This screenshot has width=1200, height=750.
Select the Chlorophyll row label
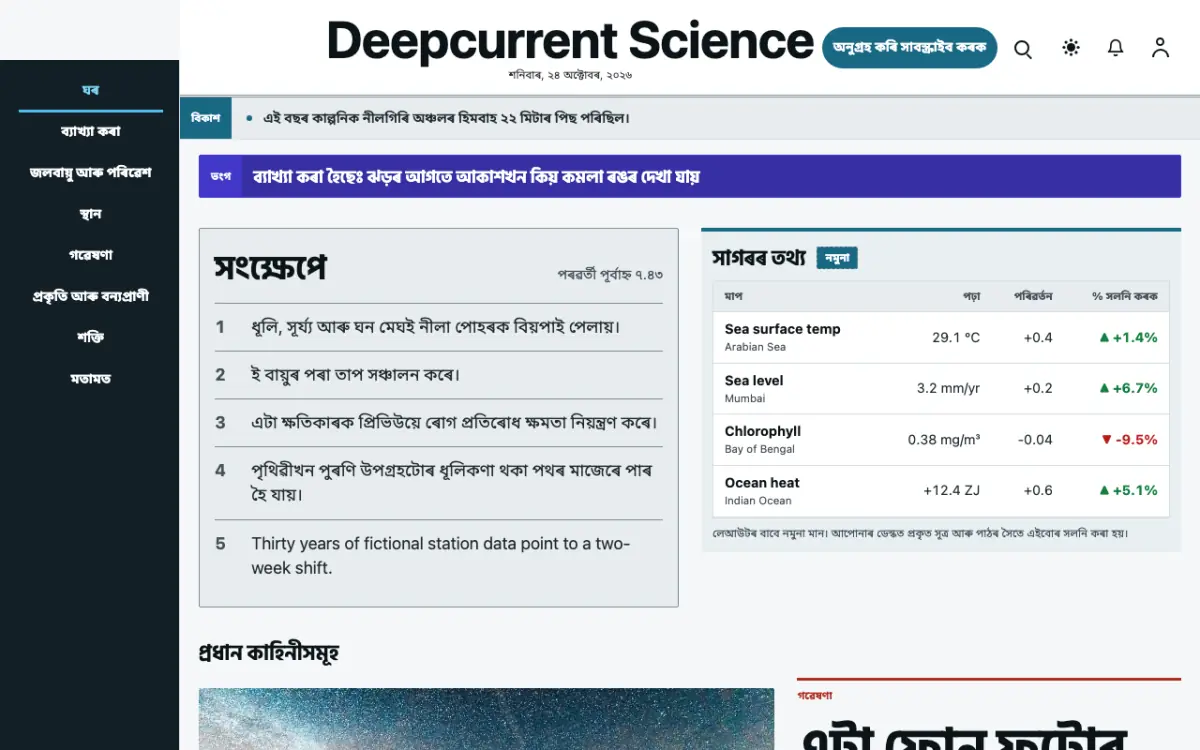pyautogui.click(x=763, y=431)
